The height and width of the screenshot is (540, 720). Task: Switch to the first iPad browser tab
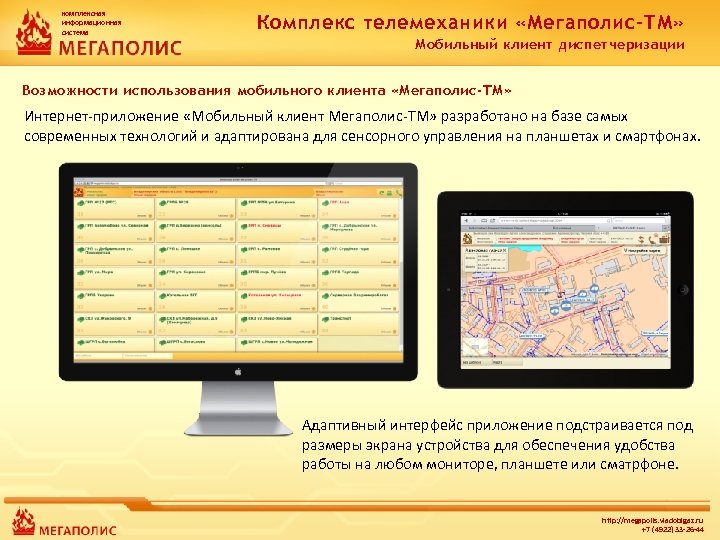point(496,228)
